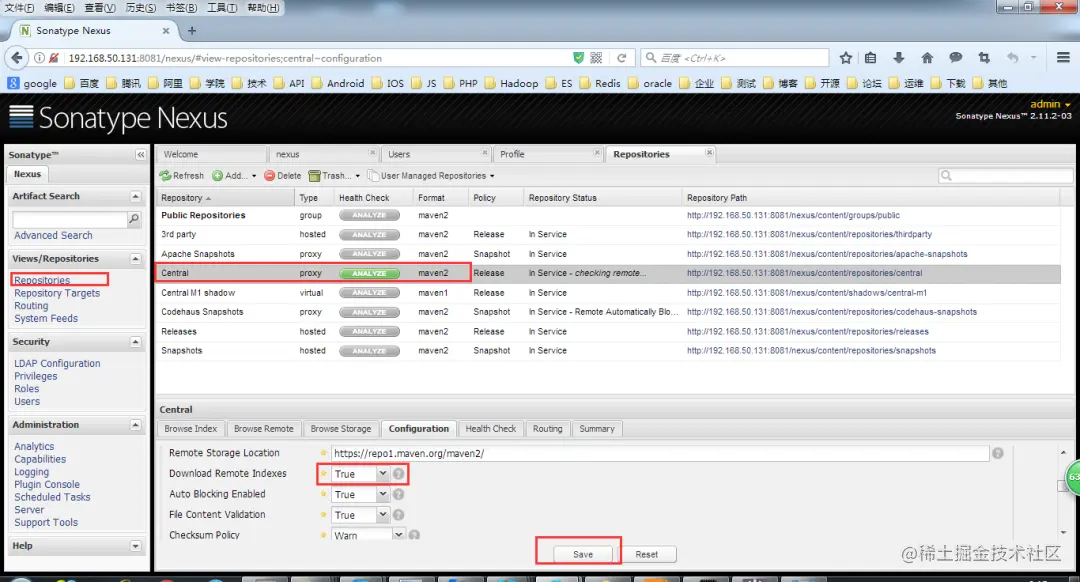Save the Central configuration
The image size is (1080, 582).
tap(583, 554)
